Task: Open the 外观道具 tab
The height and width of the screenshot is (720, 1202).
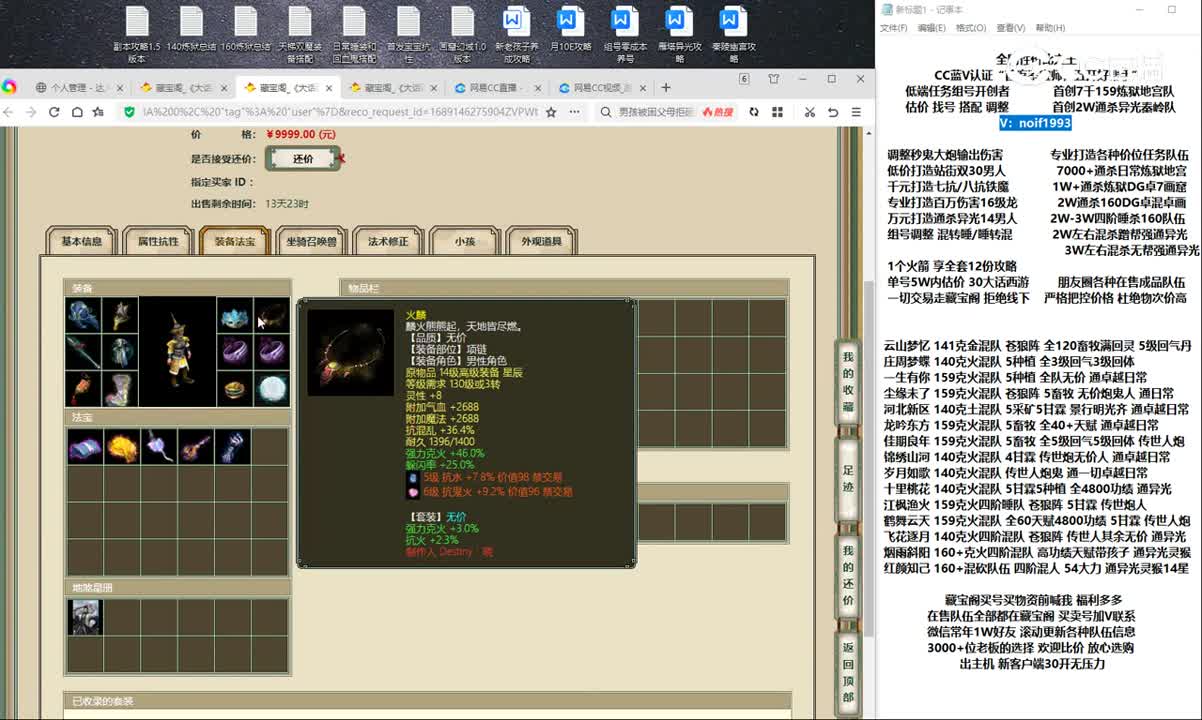Action: pyautogui.click(x=541, y=241)
